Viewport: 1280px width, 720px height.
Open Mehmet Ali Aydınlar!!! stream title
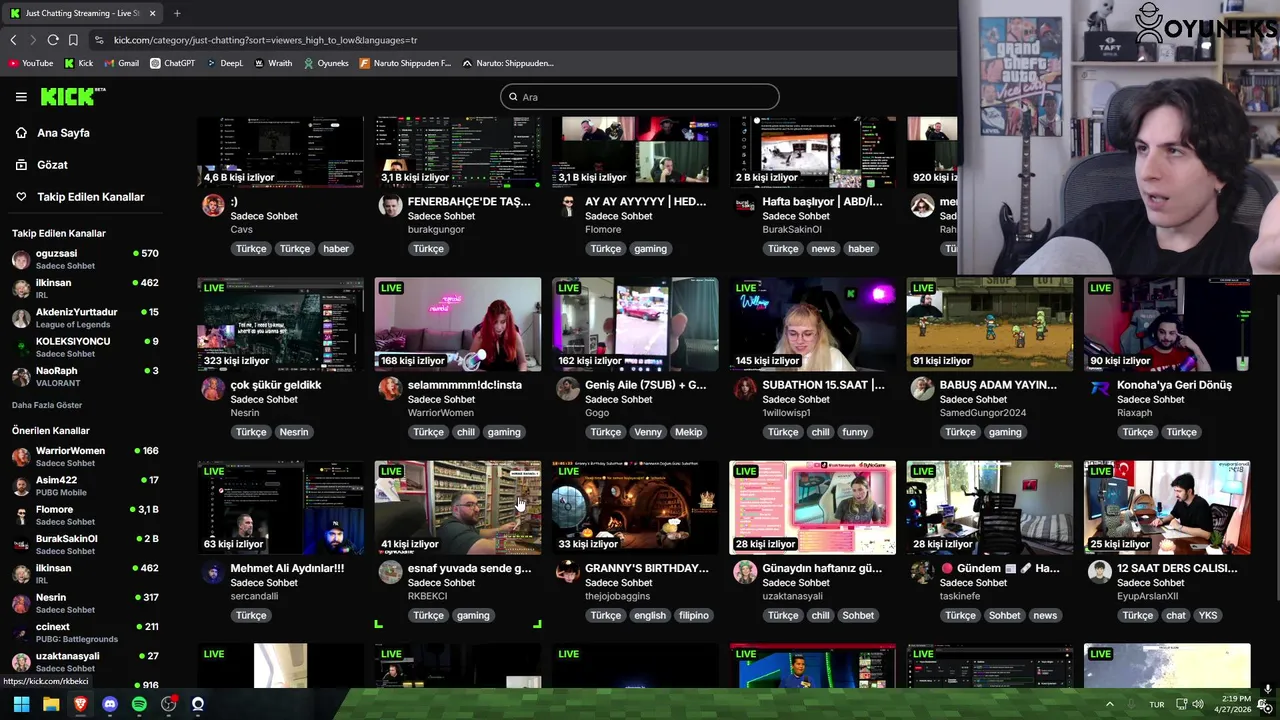tap(287, 568)
